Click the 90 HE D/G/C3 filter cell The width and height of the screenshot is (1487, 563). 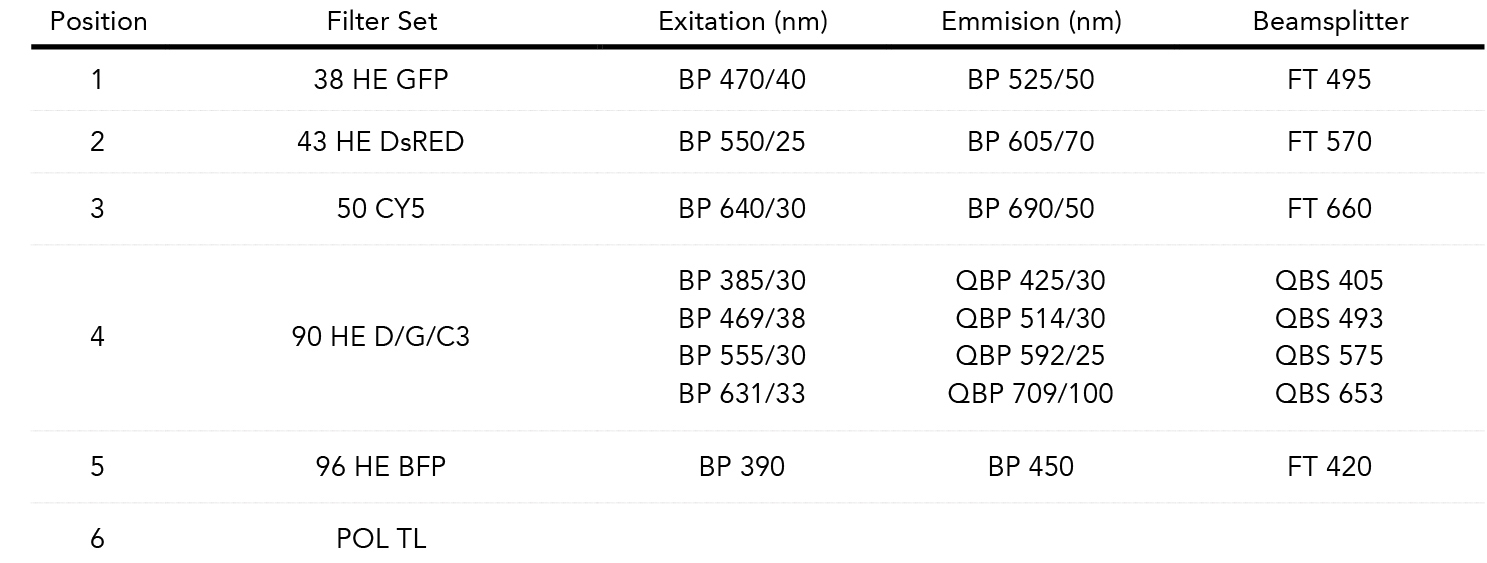coord(381,337)
